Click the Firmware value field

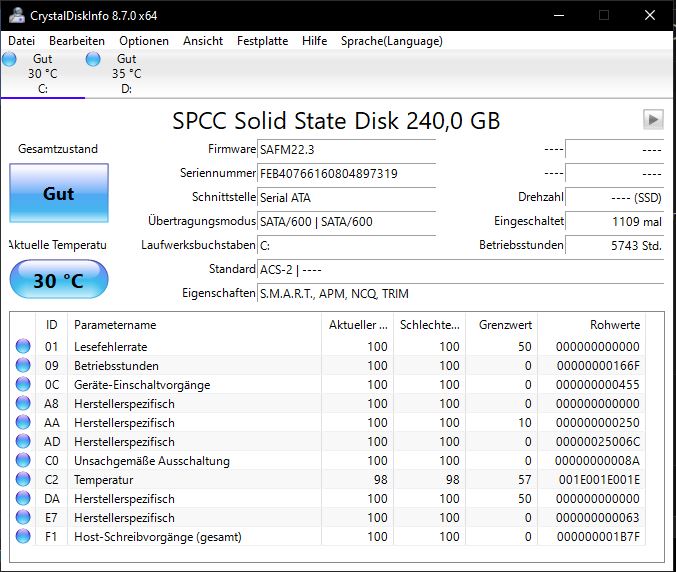point(346,149)
